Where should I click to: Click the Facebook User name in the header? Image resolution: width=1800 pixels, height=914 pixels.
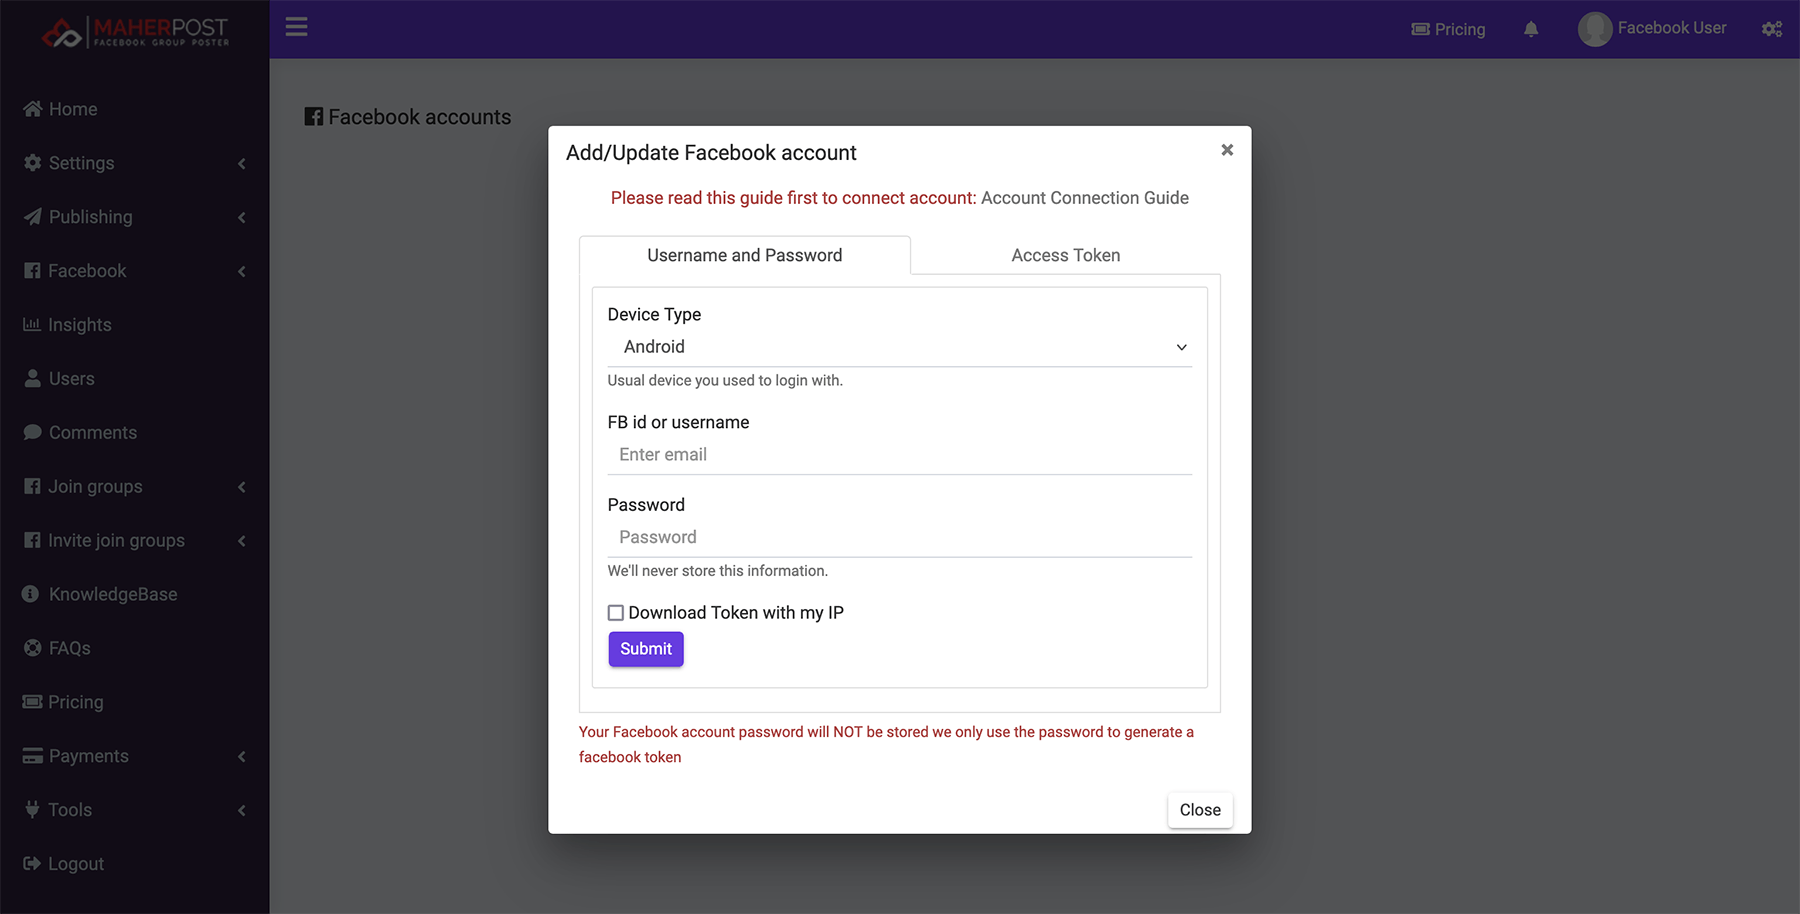[1672, 28]
